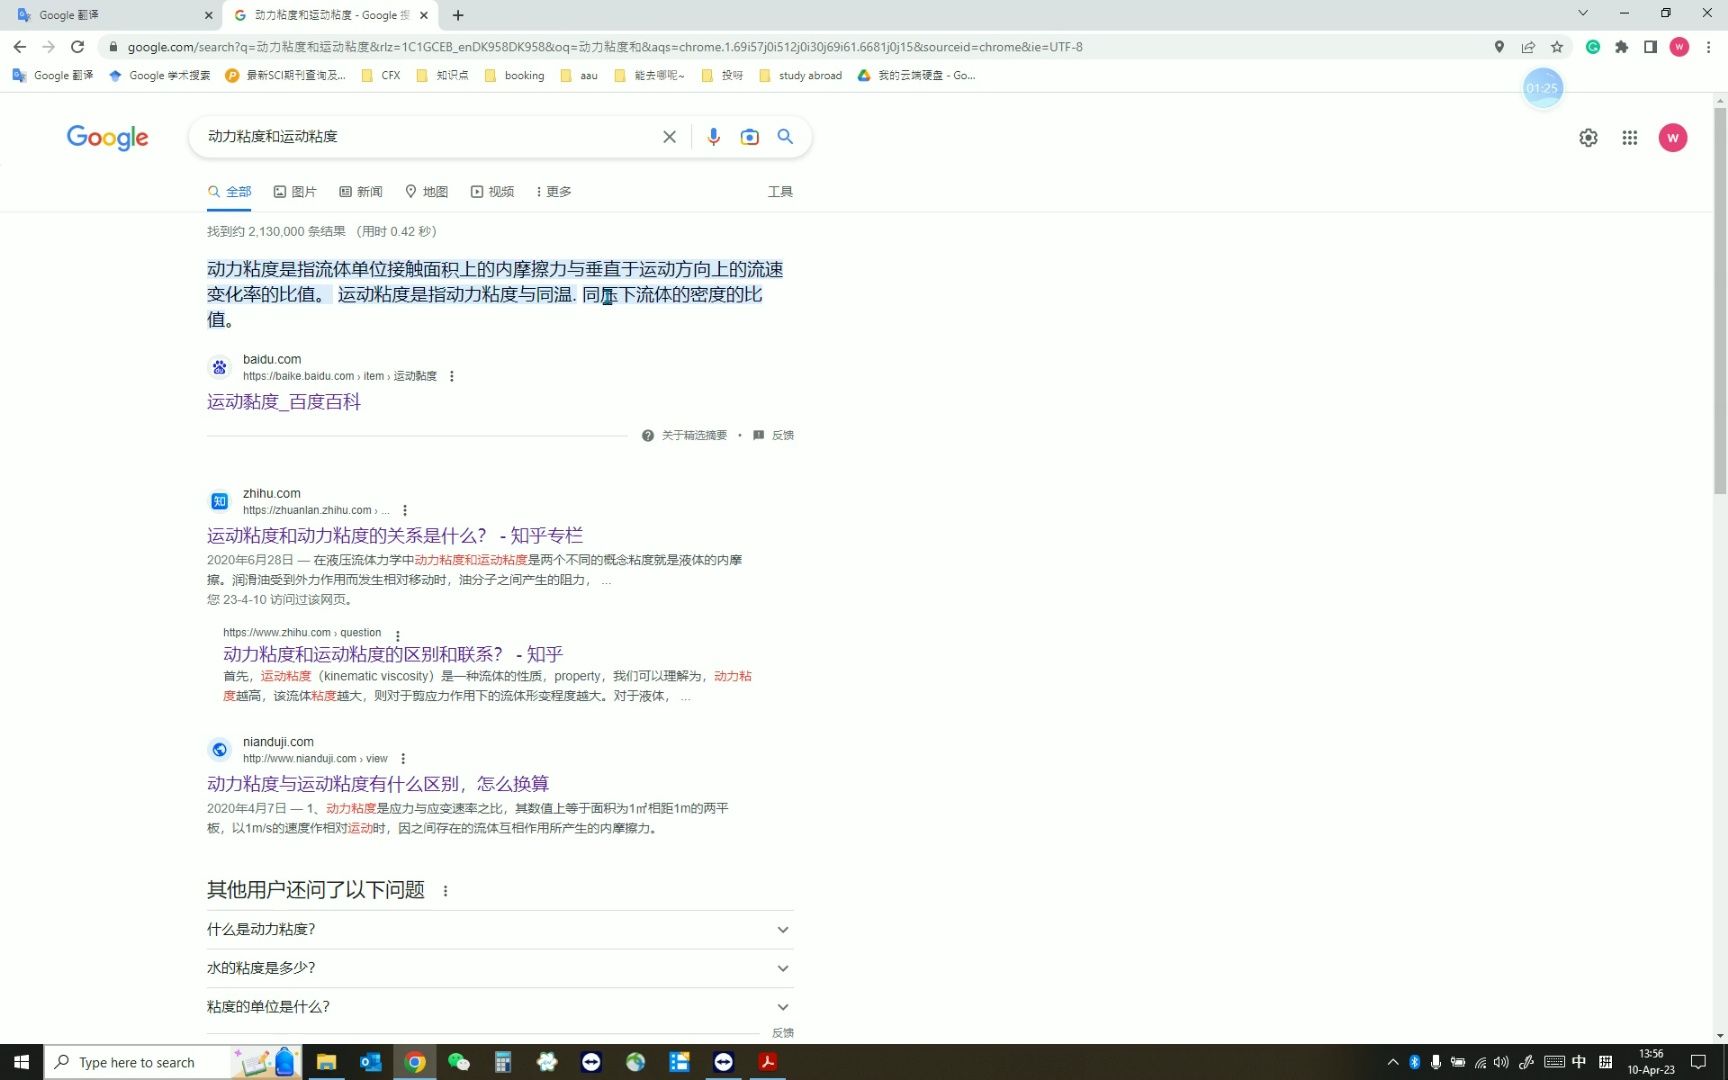The image size is (1728, 1080).
Task: Switch to 视频 results tab
Action: (492, 192)
